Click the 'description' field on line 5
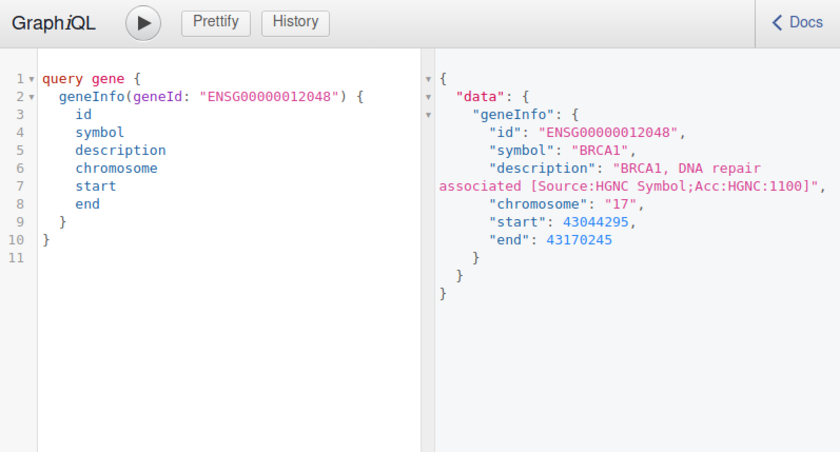This screenshot has width=840, height=452. click(x=121, y=150)
